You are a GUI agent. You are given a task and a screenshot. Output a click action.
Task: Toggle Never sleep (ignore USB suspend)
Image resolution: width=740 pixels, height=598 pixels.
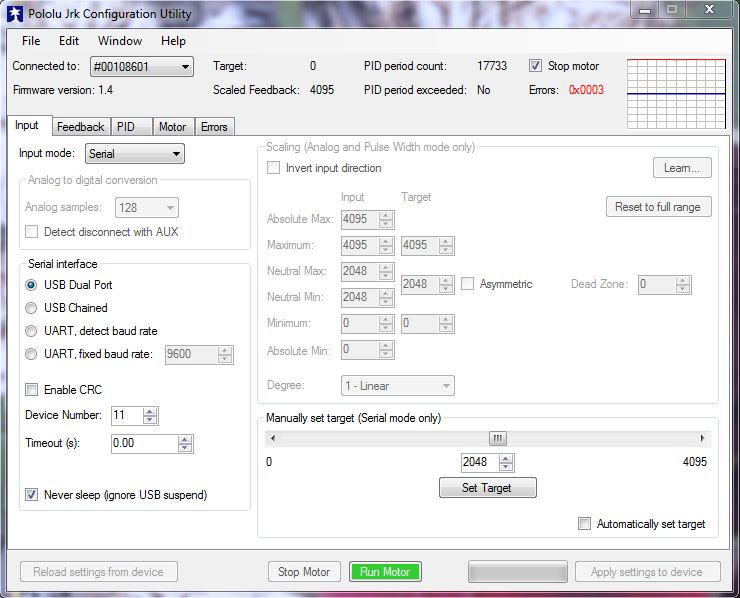[x=32, y=495]
